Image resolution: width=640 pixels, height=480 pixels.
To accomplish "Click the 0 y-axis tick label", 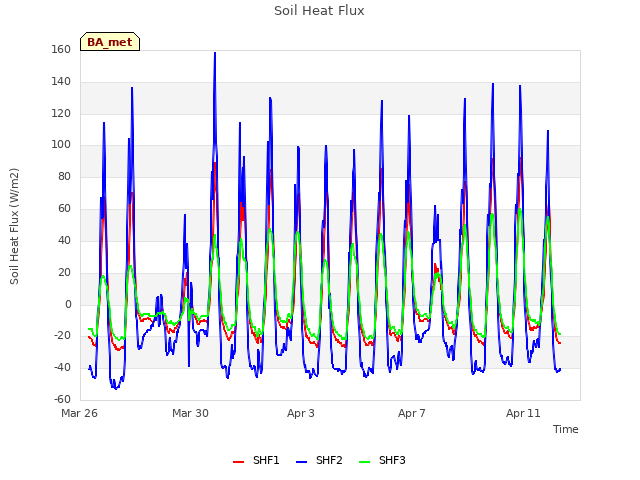I will 68,304.
